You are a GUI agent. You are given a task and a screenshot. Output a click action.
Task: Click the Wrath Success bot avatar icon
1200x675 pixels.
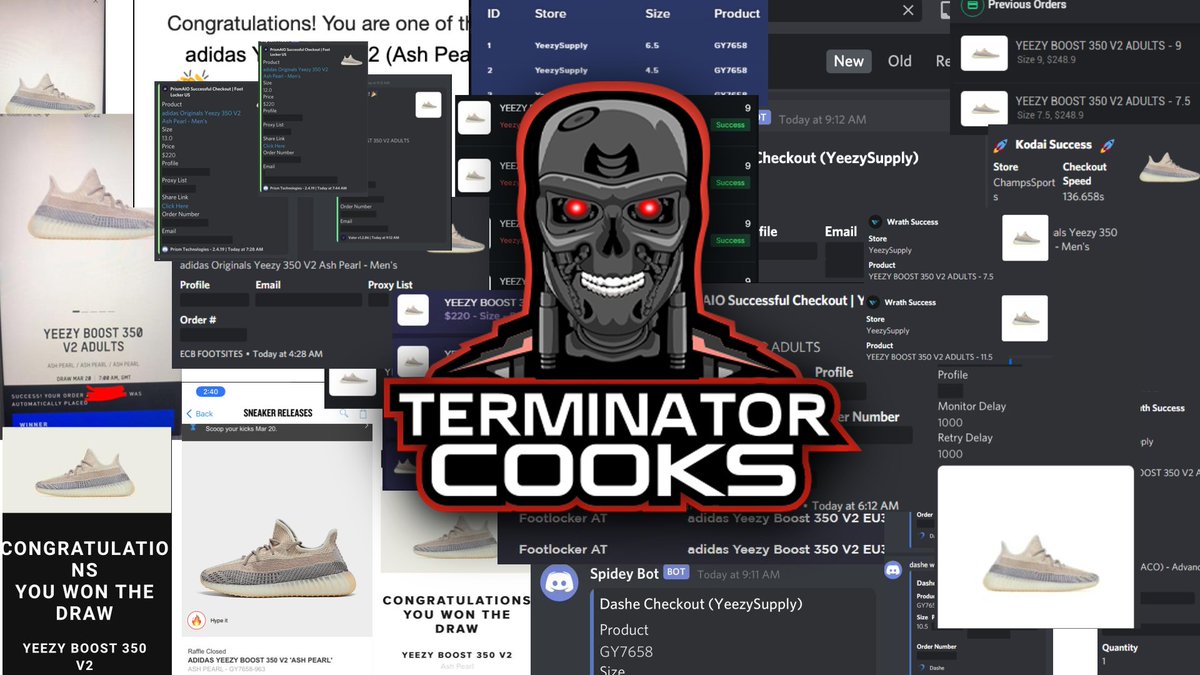tap(875, 221)
